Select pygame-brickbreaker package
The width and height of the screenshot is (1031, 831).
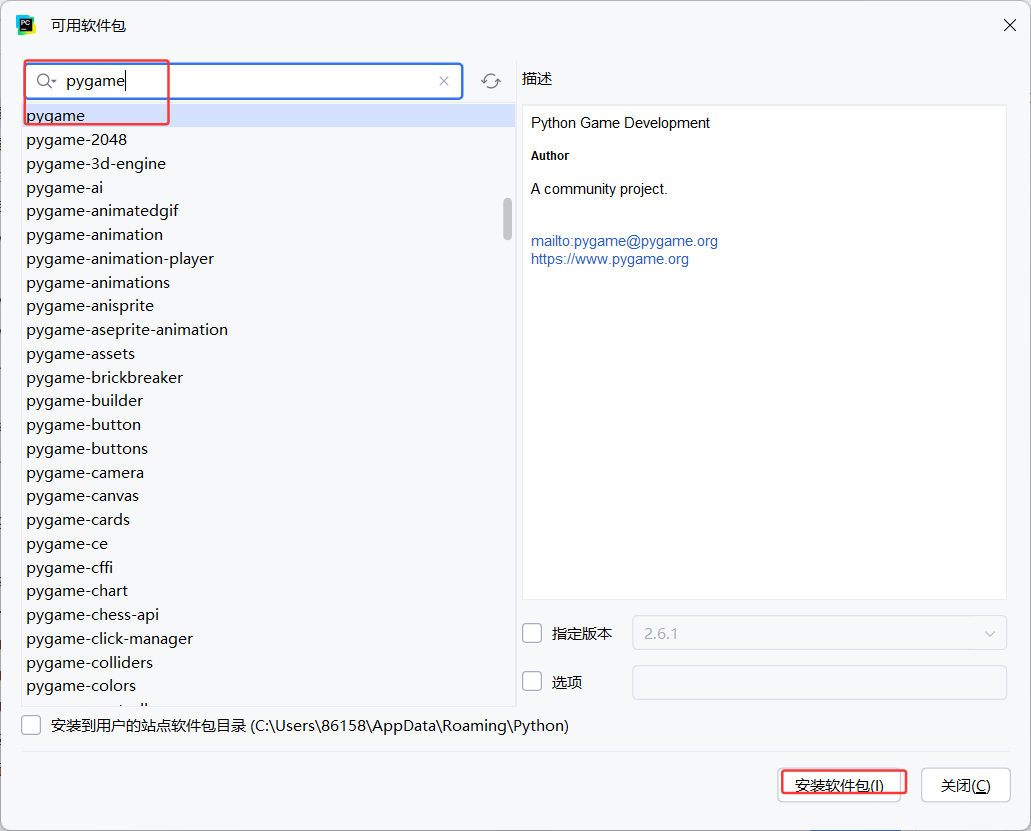[x=268, y=377]
